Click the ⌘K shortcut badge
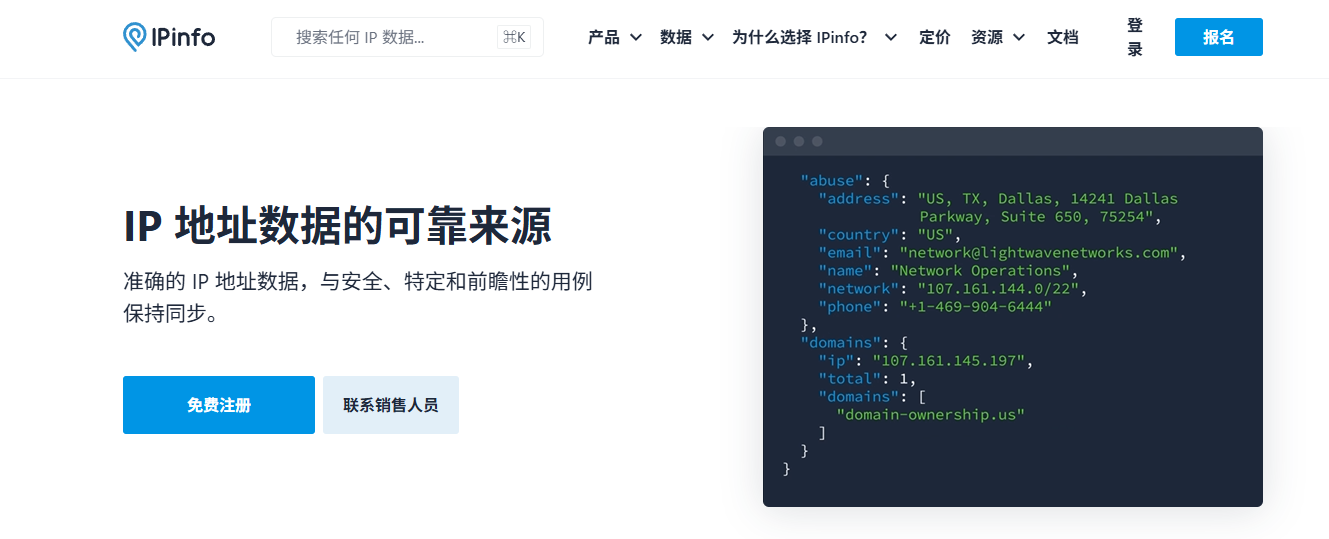Image resolution: width=1329 pixels, height=539 pixels. (x=514, y=37)
